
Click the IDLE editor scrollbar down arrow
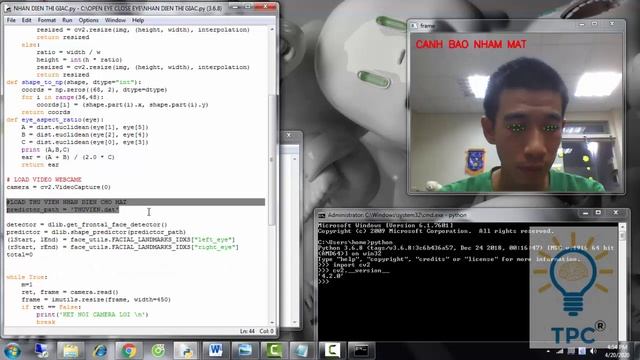(x=272, y=323)
